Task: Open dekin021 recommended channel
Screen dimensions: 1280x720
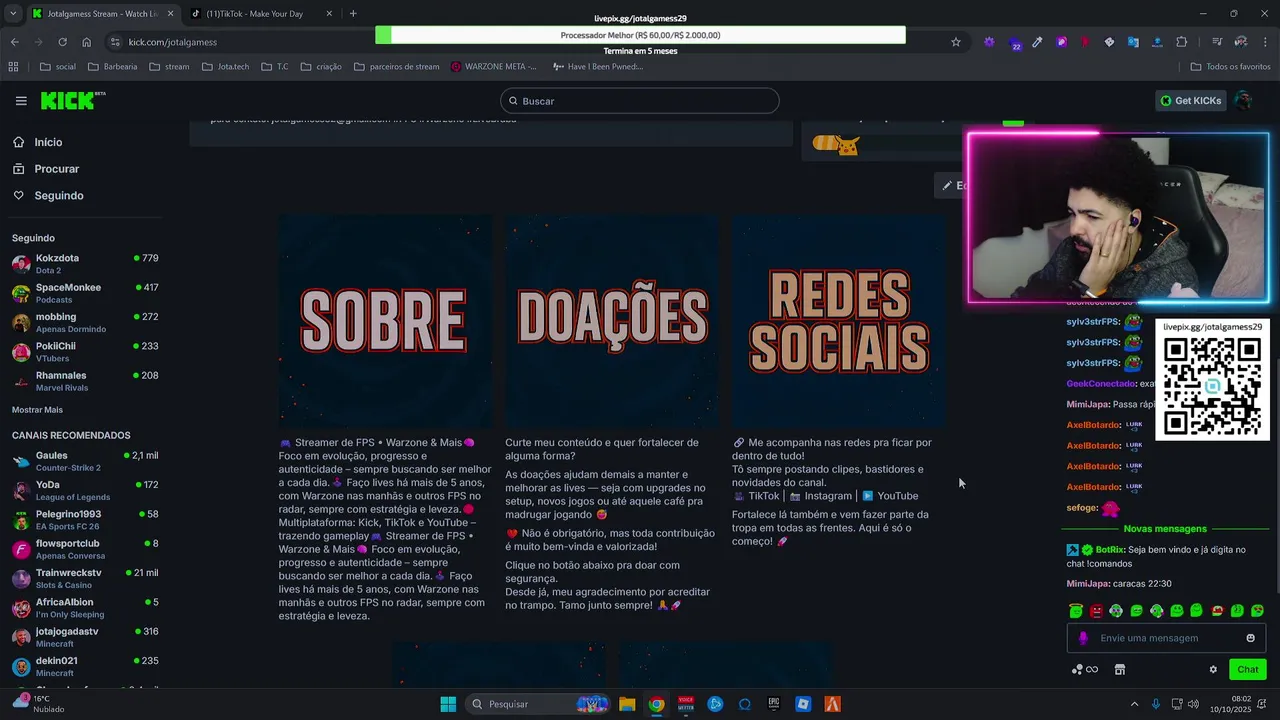Action: [85, 666]
